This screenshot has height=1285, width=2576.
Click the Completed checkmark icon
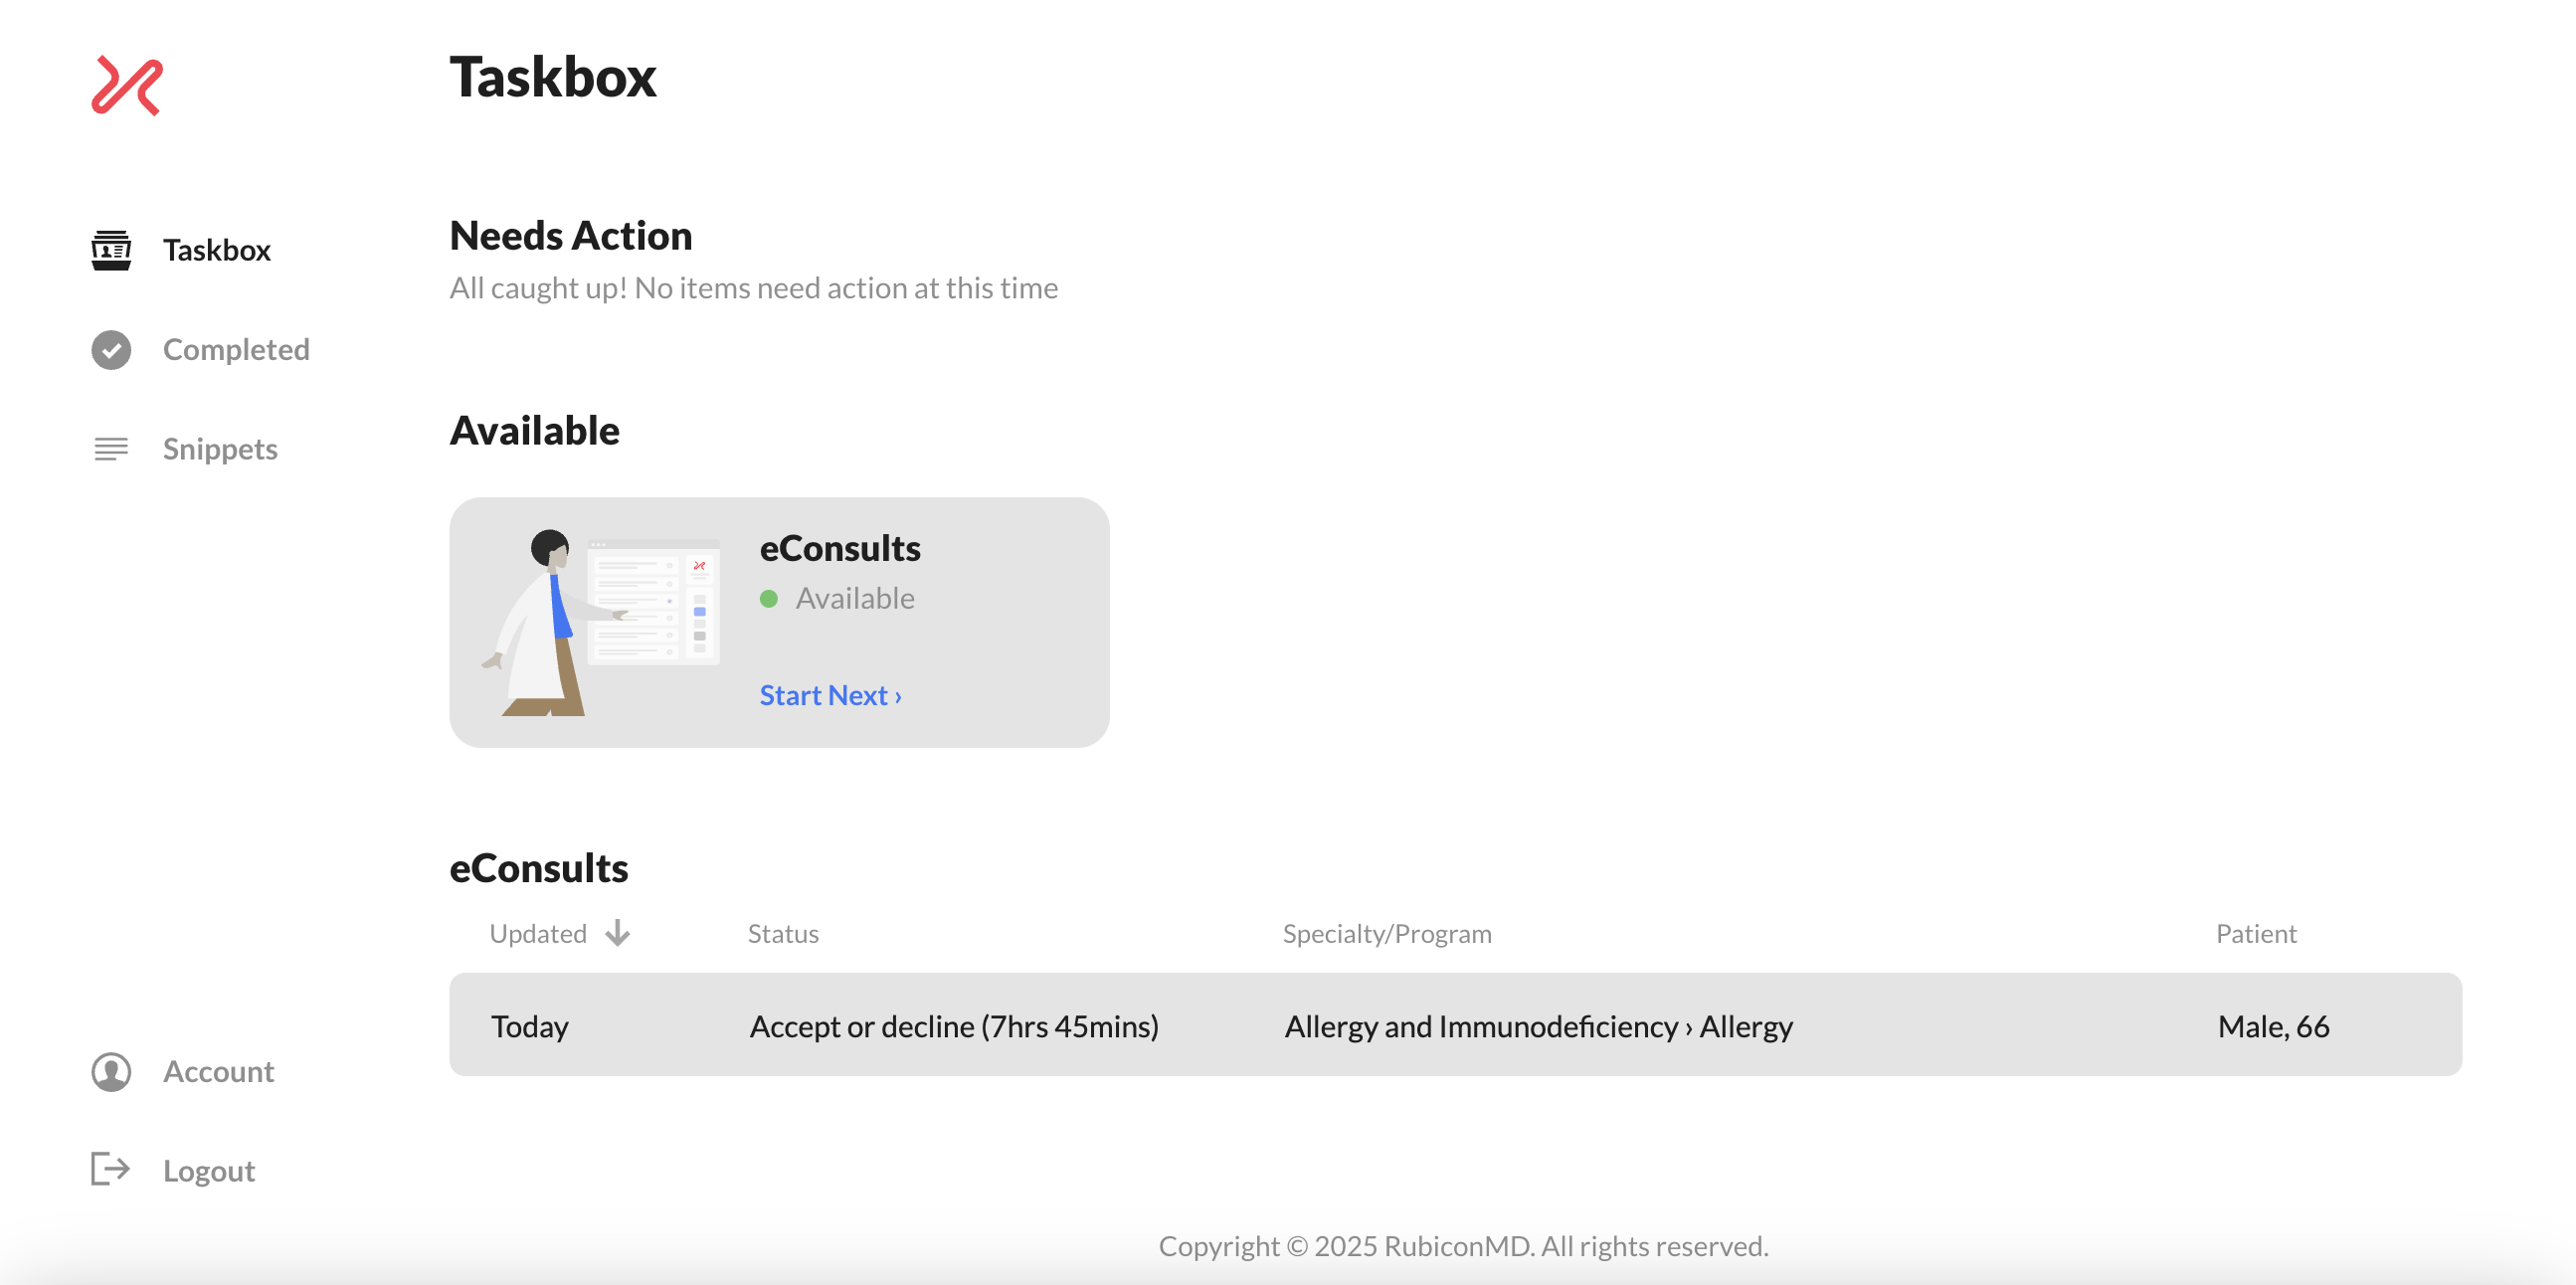coord(111,350)
